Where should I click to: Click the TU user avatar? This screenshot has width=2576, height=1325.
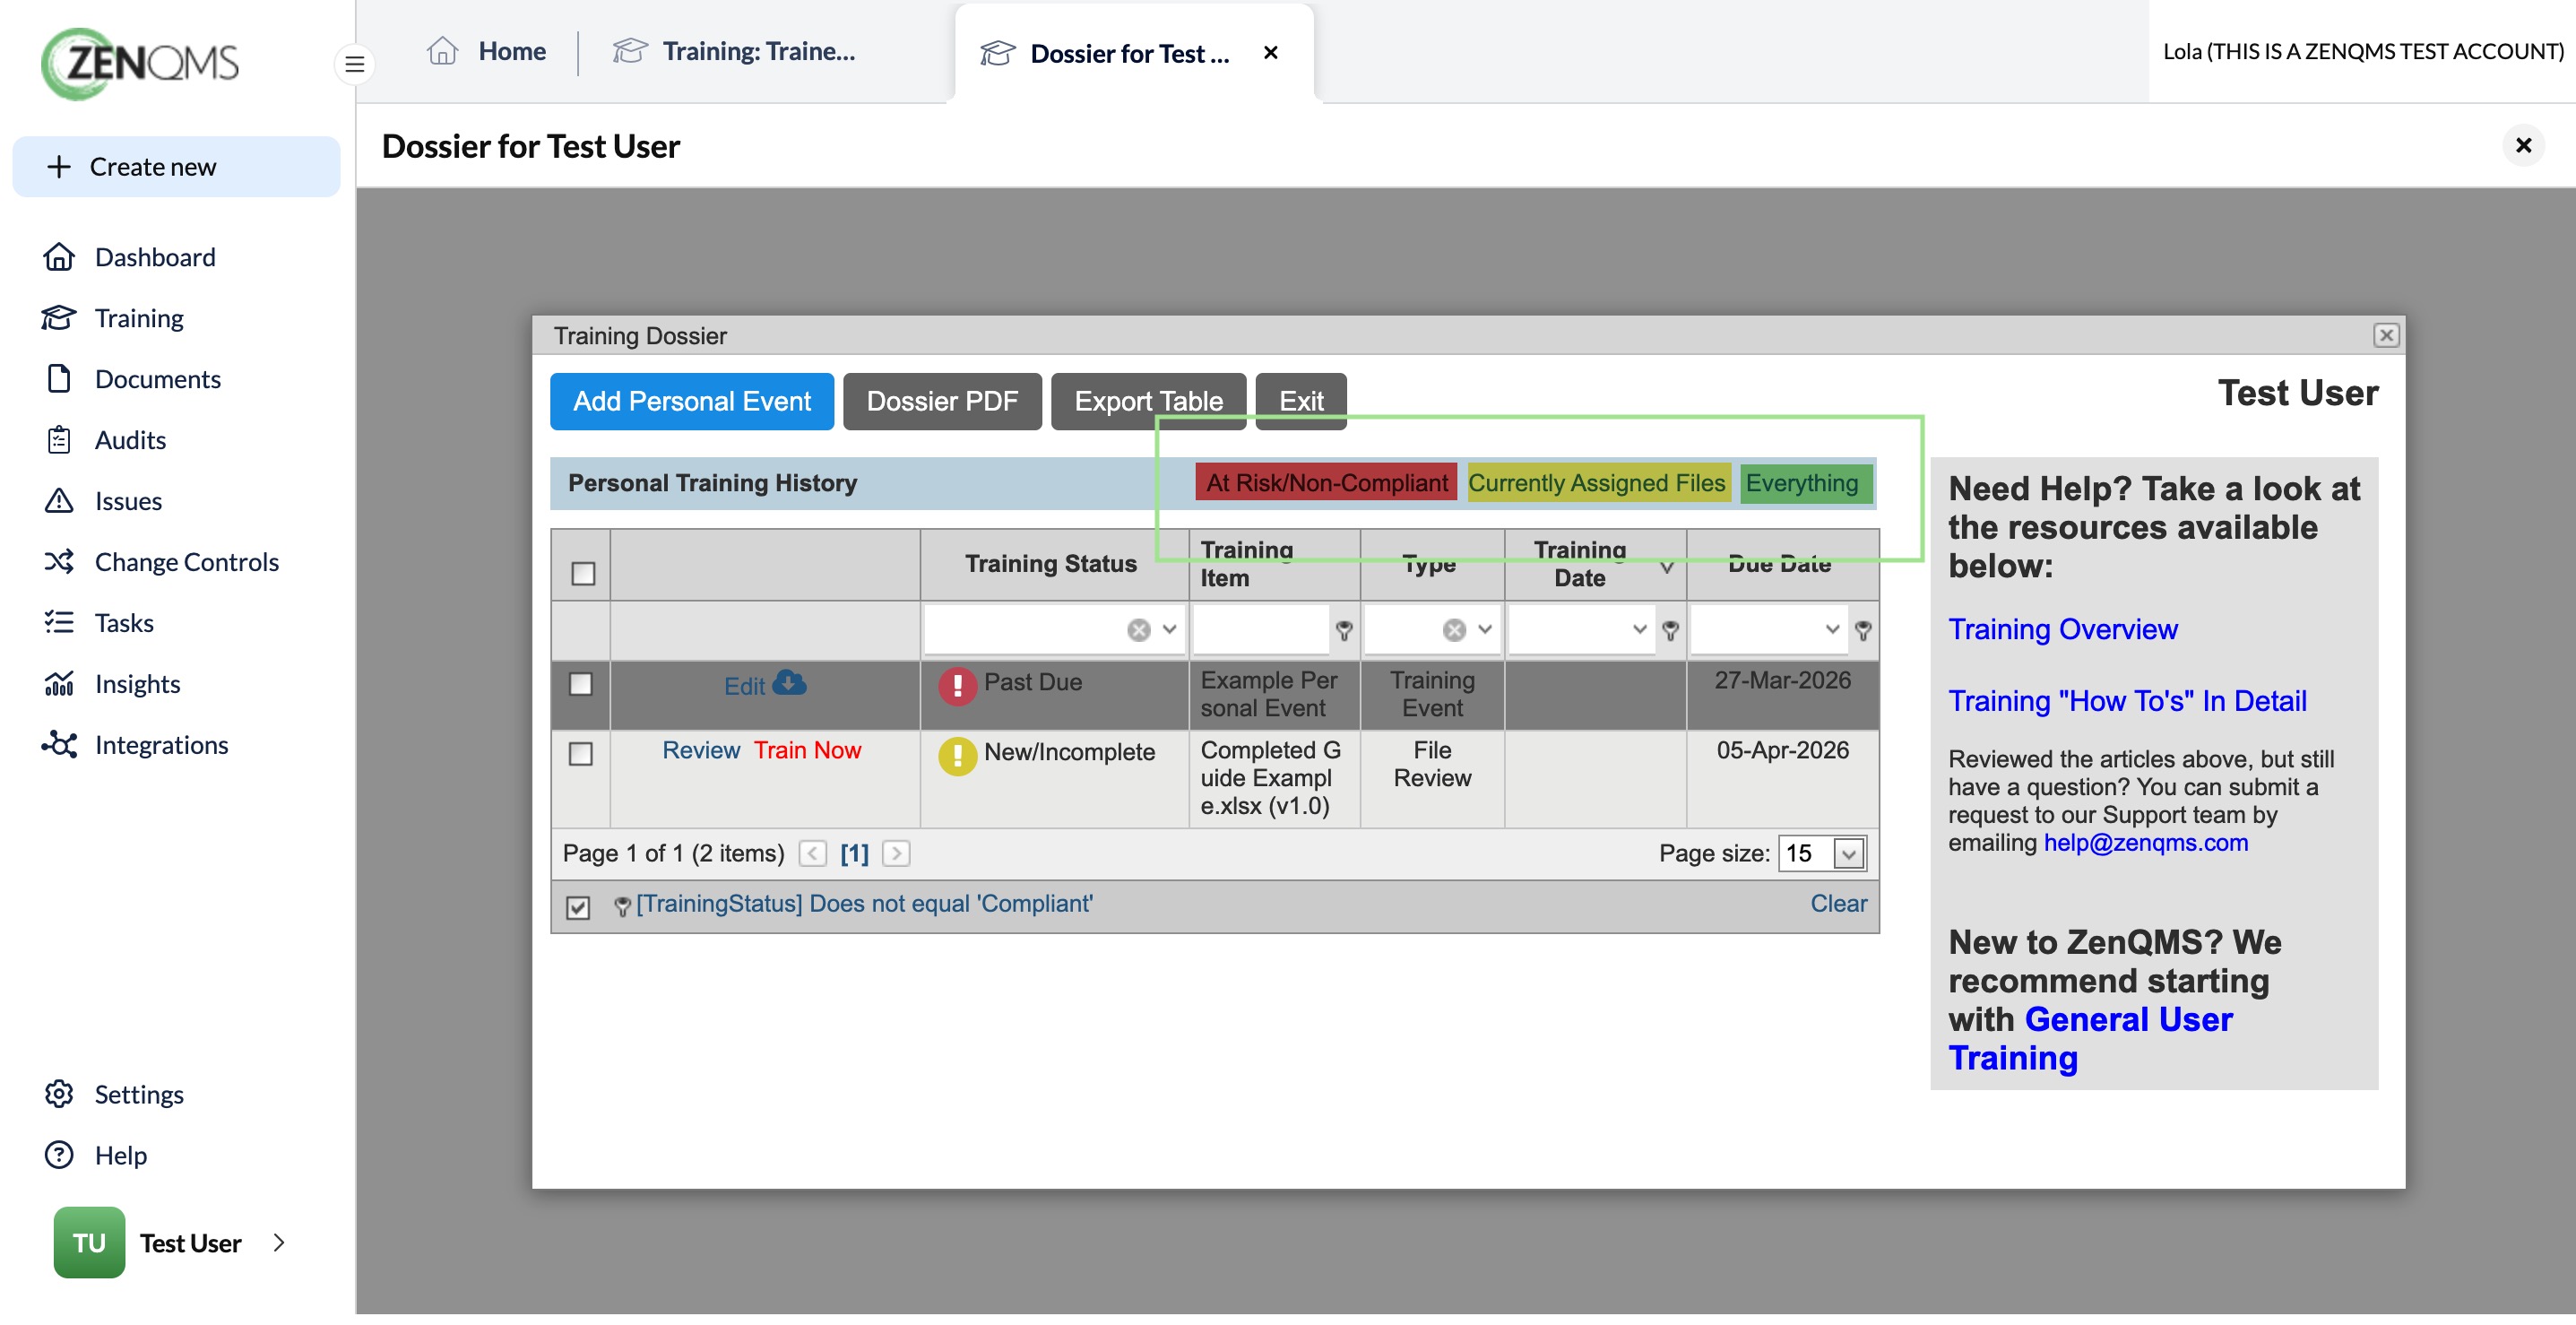pos(89,1242)
